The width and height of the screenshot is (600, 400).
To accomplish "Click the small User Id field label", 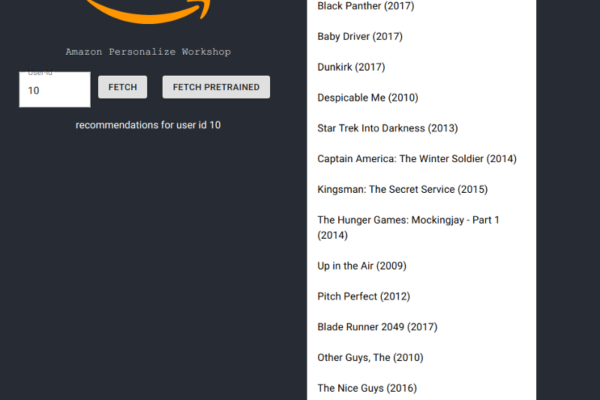I will coord(40,74).
